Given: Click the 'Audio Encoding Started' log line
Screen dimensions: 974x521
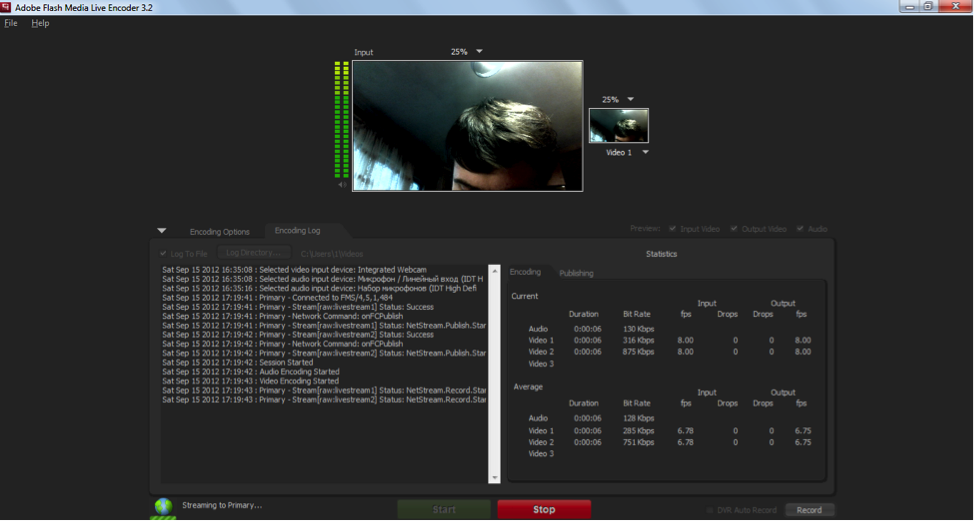Looking at the screenshot, I should [x=251, y=371].
